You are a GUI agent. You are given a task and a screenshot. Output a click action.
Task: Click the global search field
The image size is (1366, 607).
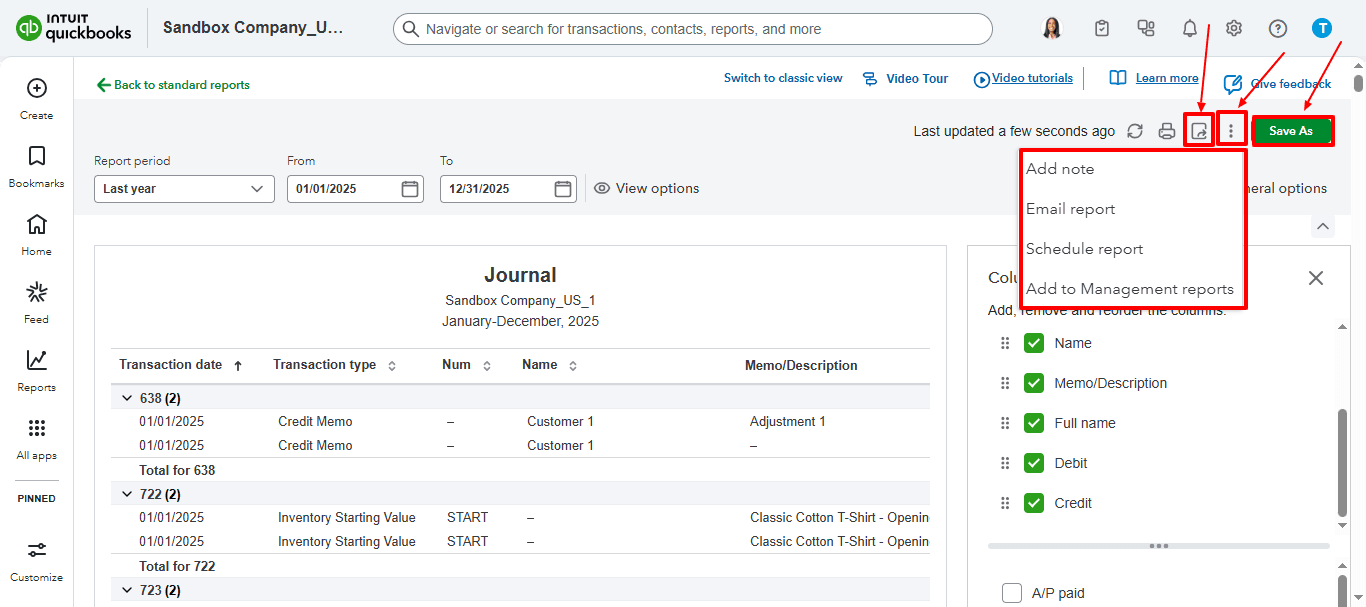tap(692, 29)
